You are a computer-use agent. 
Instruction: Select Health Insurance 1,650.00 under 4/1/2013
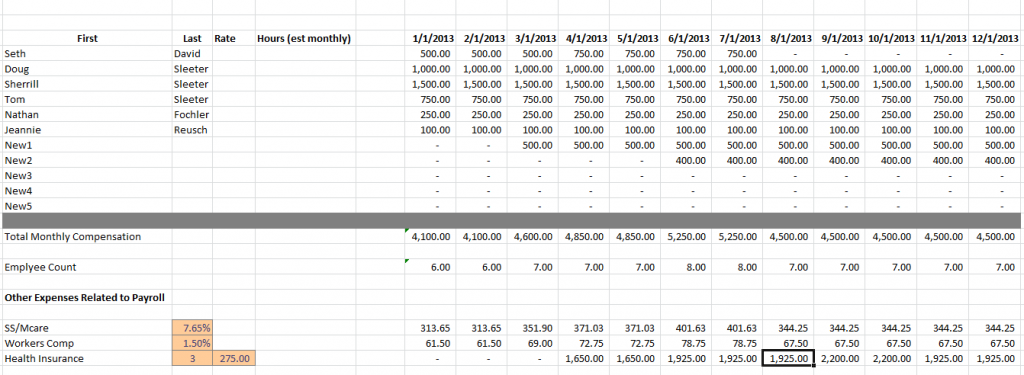coord(584,358)
